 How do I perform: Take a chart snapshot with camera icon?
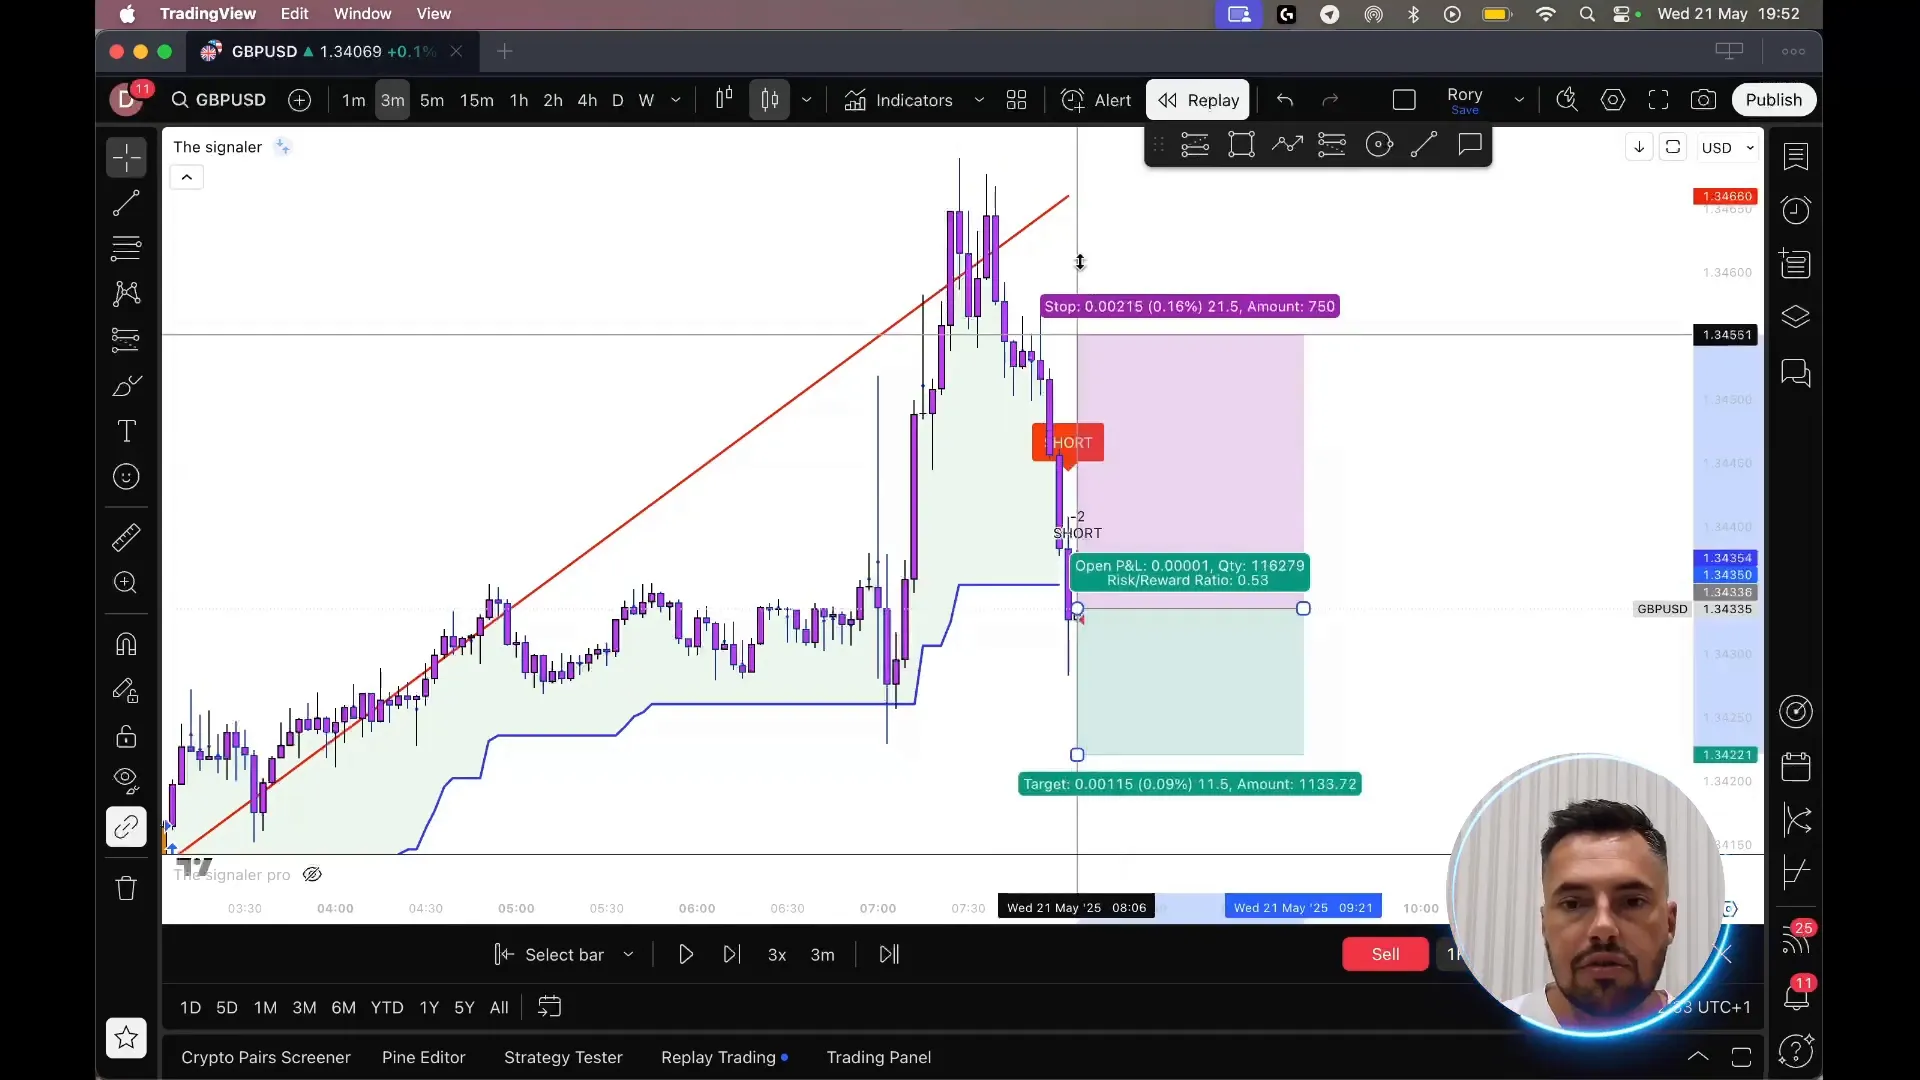click(x=1703, y=100)
